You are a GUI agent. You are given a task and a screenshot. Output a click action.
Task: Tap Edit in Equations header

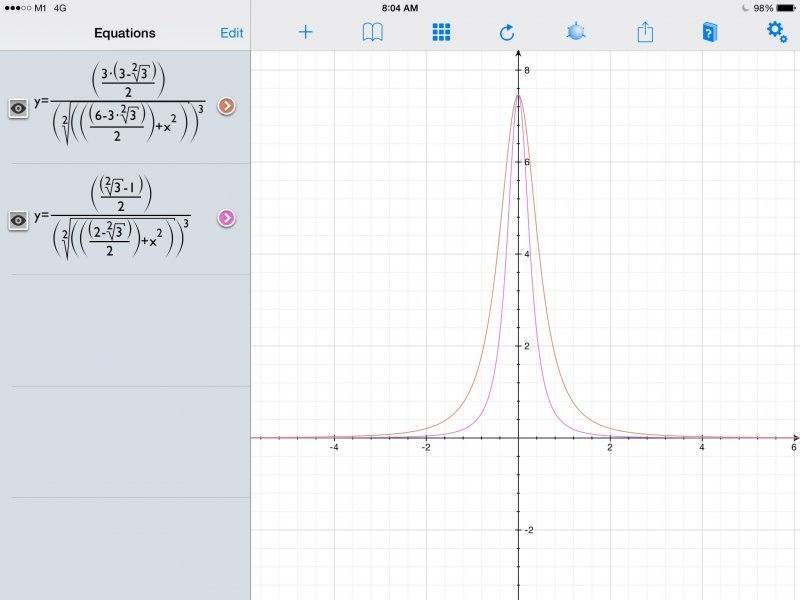point(231,33)
